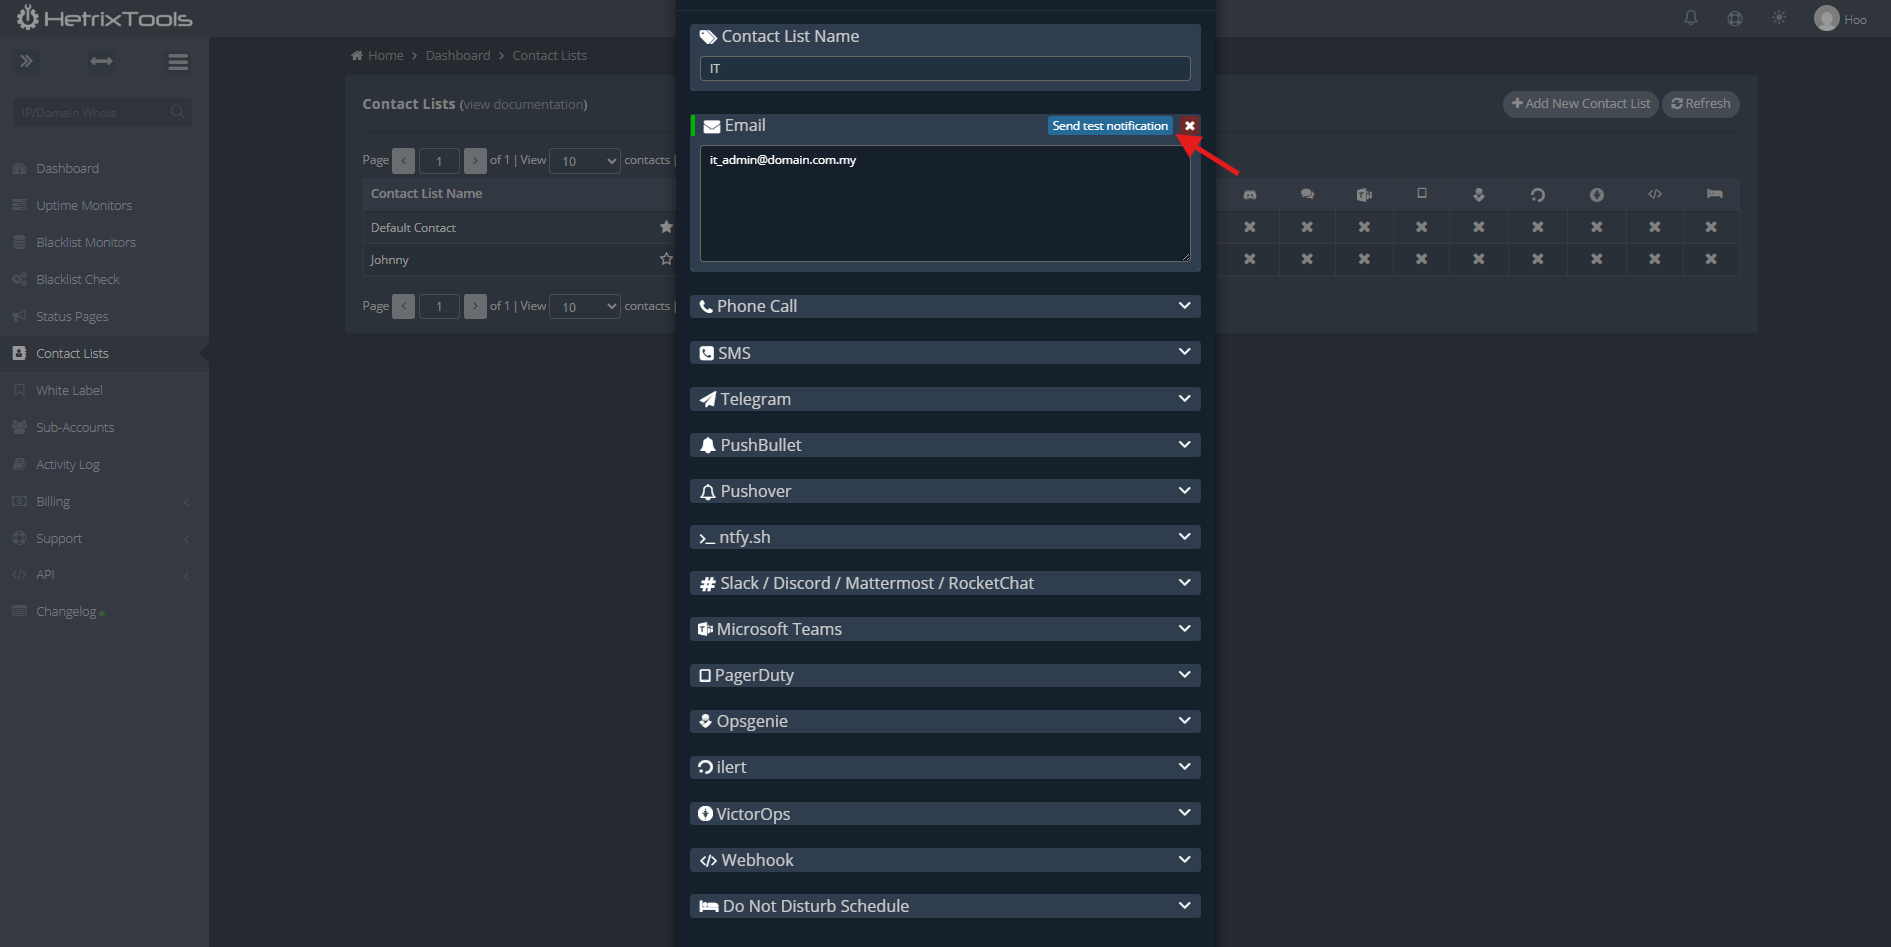Toggle star for Default Contact row
1891x947 pixels.
[666, 227]
